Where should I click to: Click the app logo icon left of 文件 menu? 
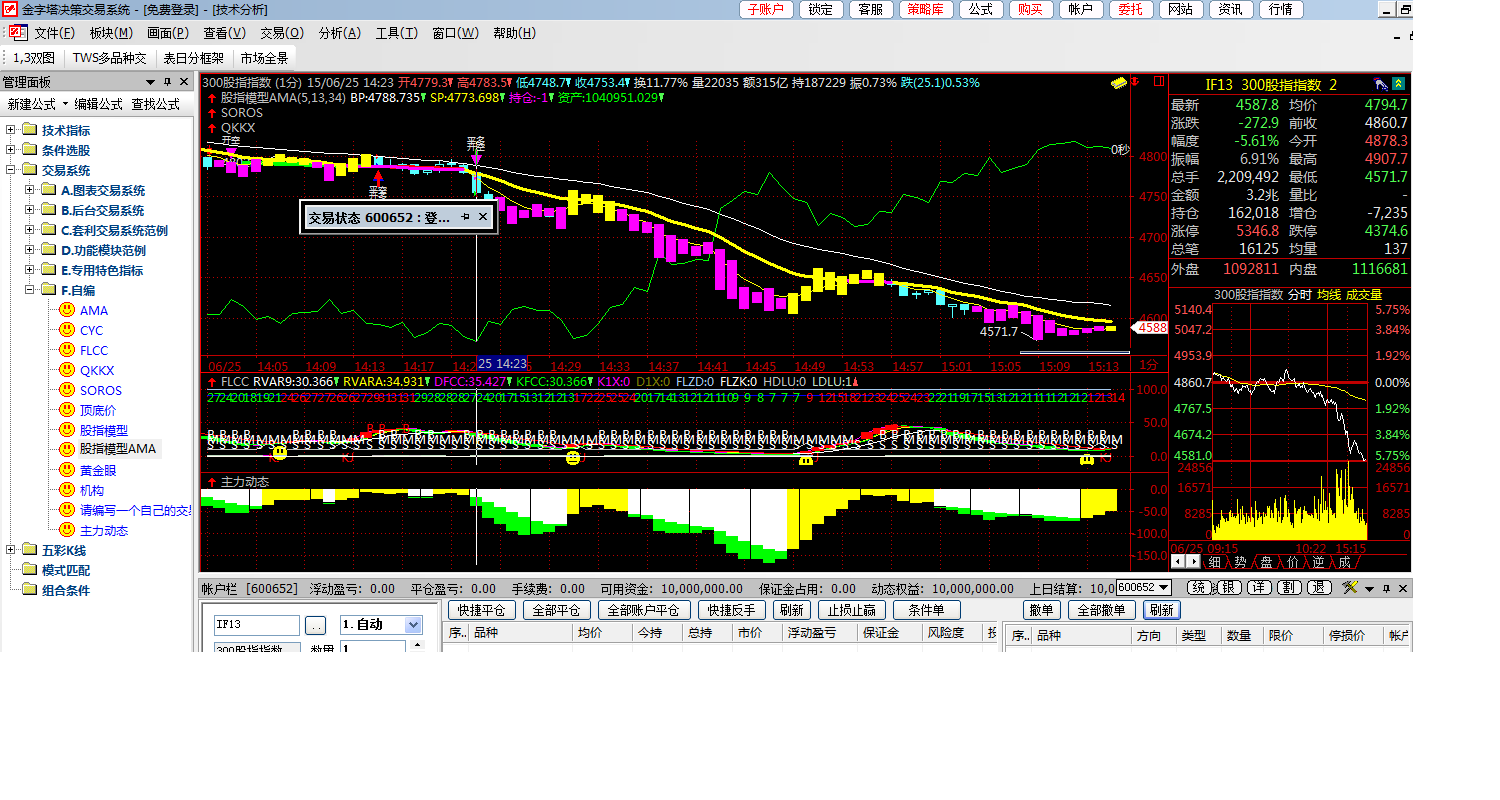click(x=19, y=33)
